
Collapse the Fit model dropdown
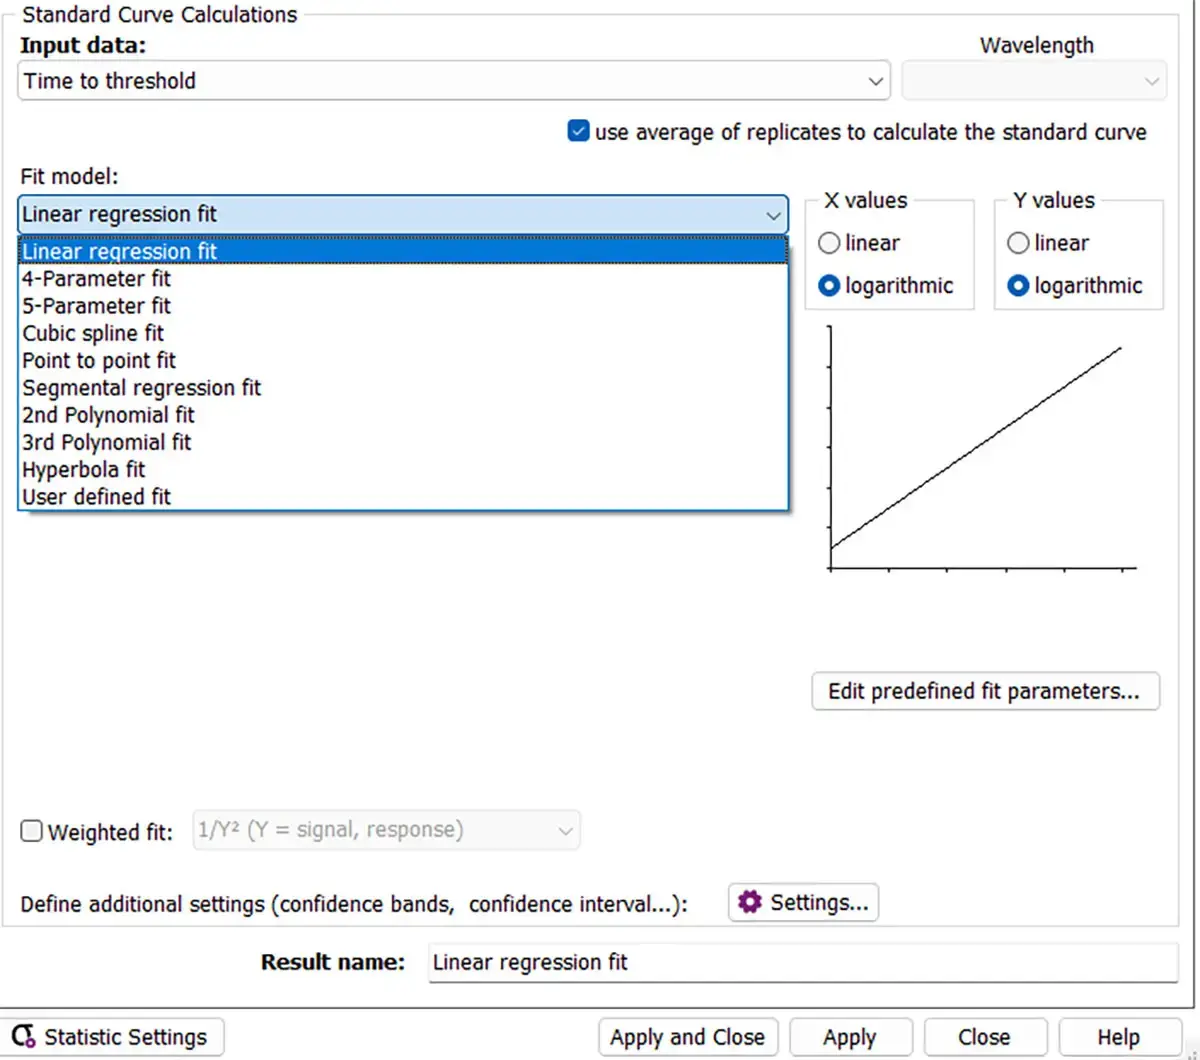pyautogui.click(x=403, y=214)
